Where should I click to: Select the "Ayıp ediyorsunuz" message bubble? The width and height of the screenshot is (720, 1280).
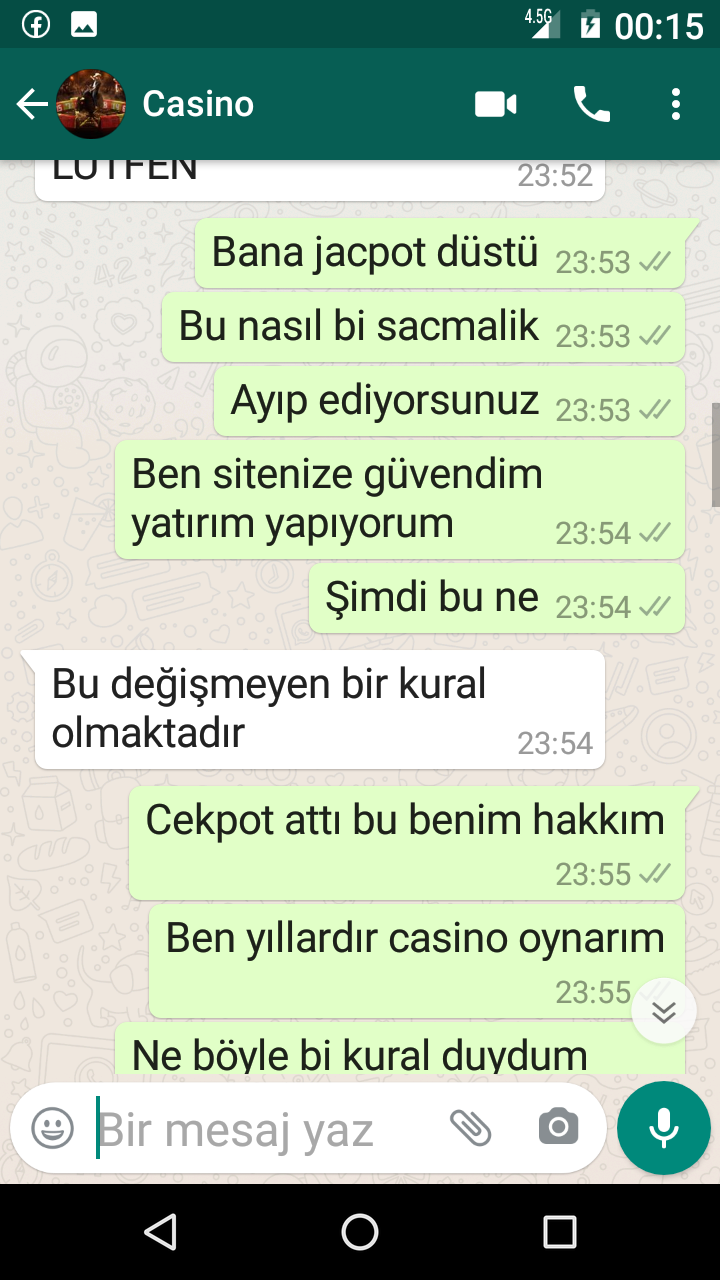449,401
